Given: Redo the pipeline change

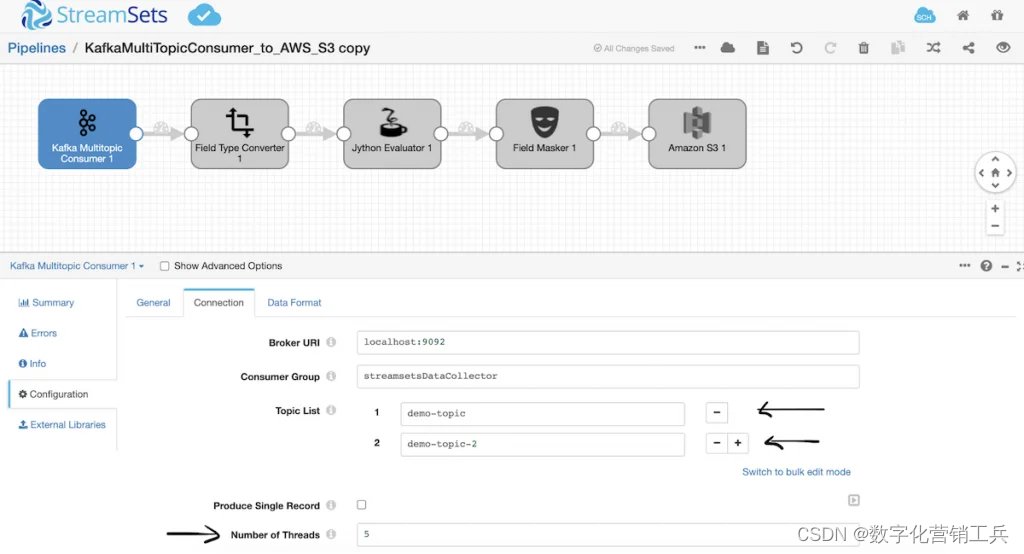Looking at the screenshot, I should tap(830, 48).
